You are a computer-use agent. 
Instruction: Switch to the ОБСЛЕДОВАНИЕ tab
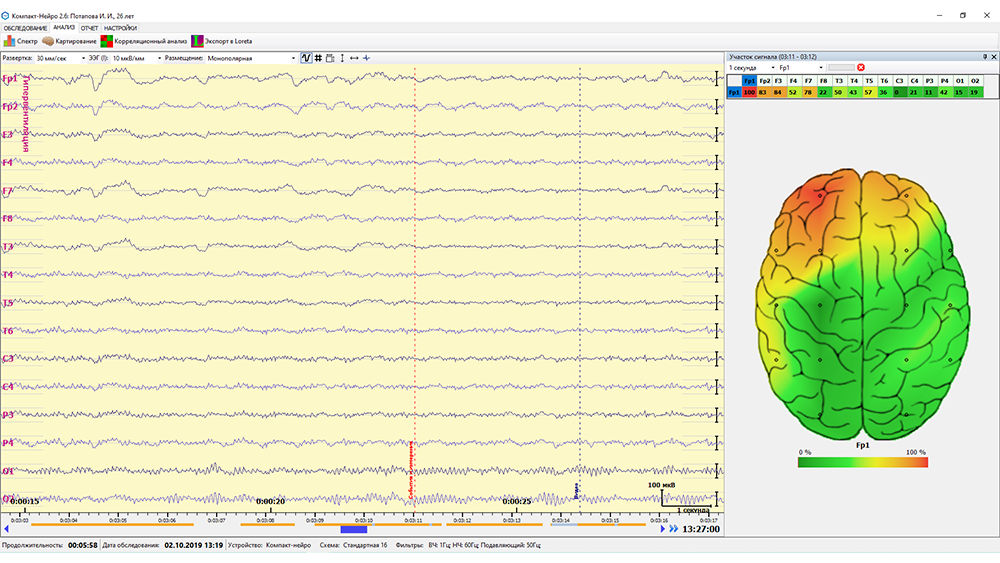click(25, 28)
